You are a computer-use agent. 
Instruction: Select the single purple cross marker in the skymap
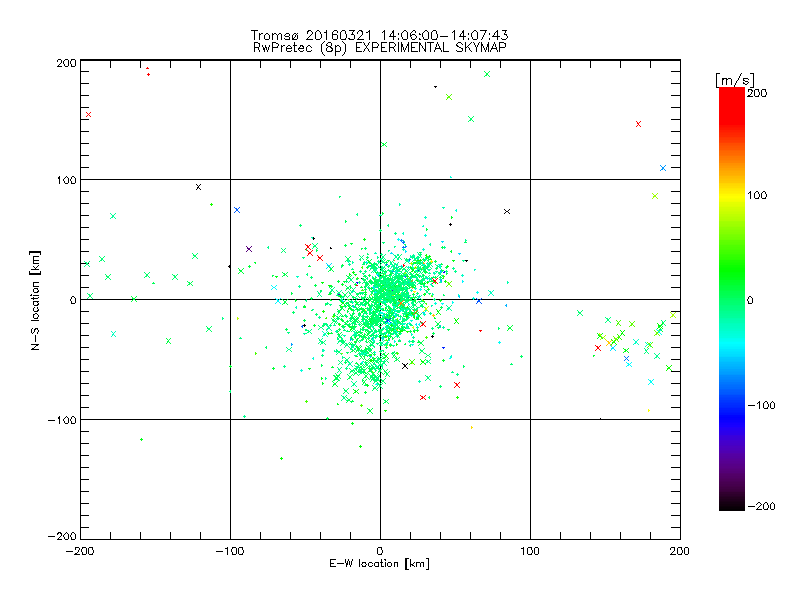[x=249, y=249]
